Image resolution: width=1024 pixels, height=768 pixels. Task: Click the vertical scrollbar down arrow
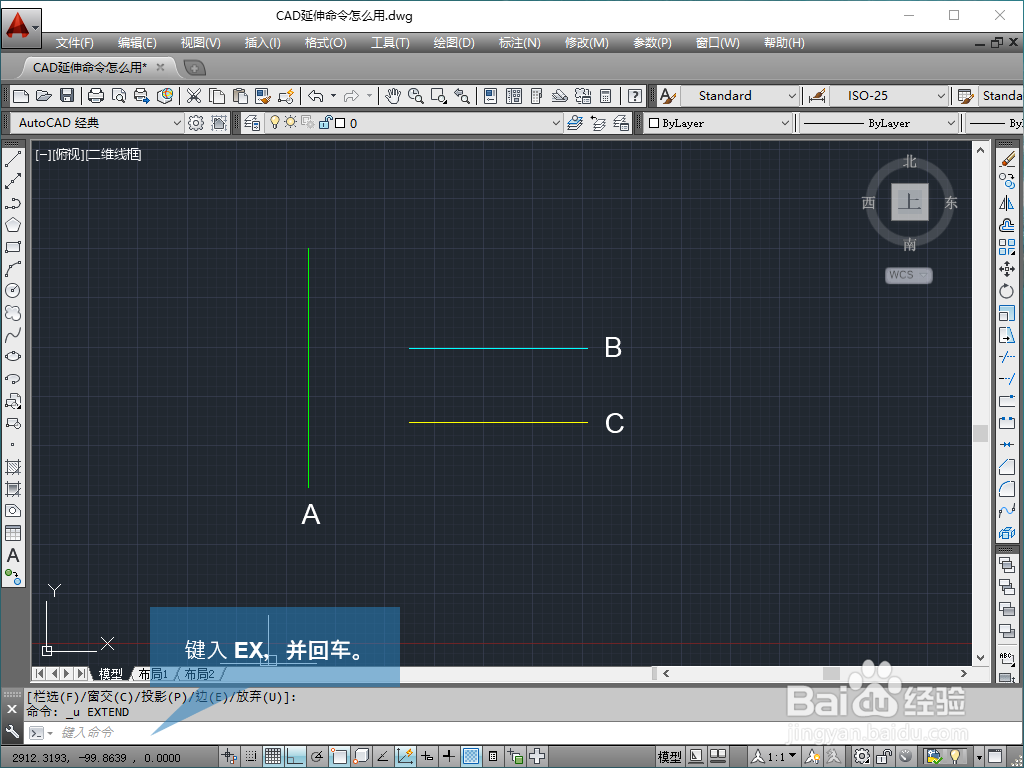tap(980, 657)
